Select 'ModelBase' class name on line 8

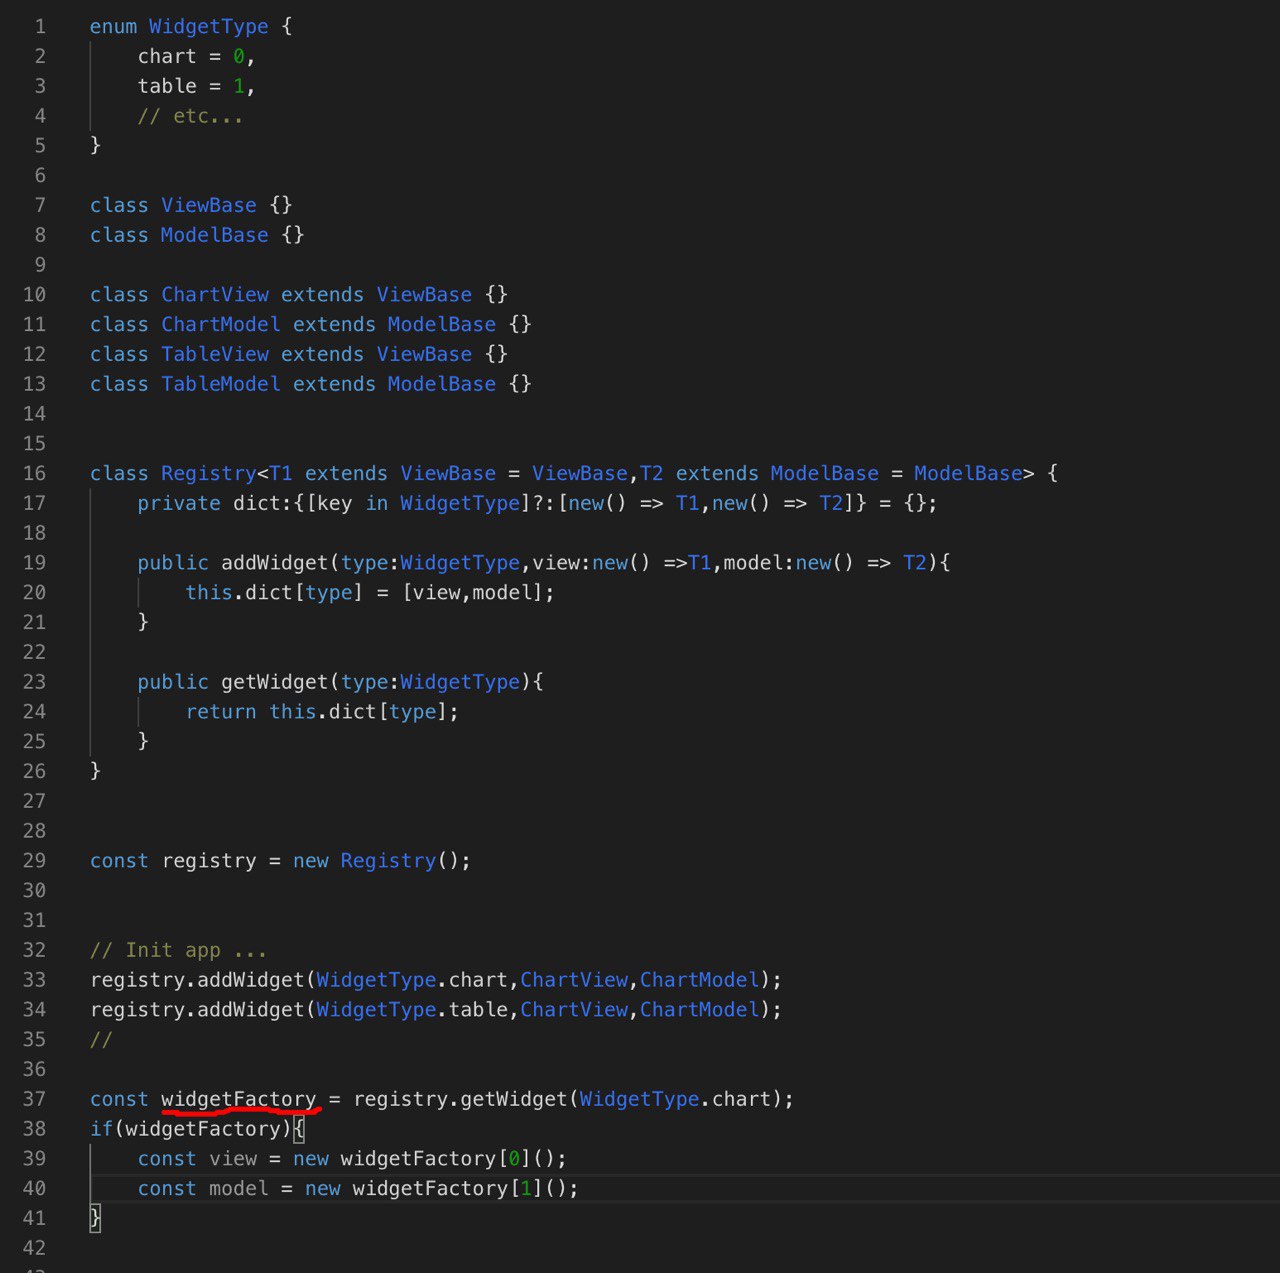pyautogui.click(x=215, y=235)
